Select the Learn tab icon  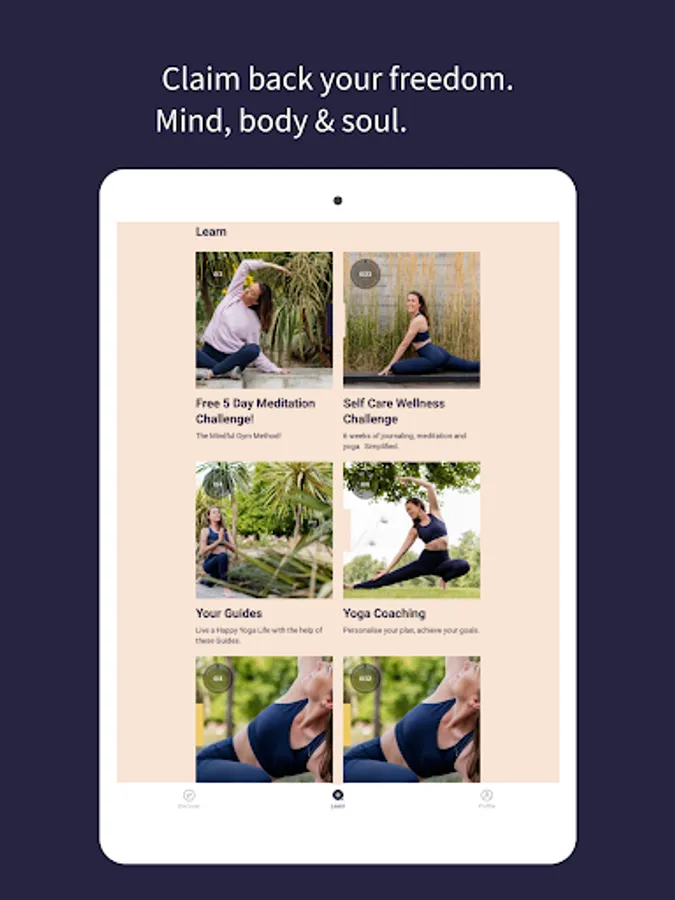click(x=338, y=795)
